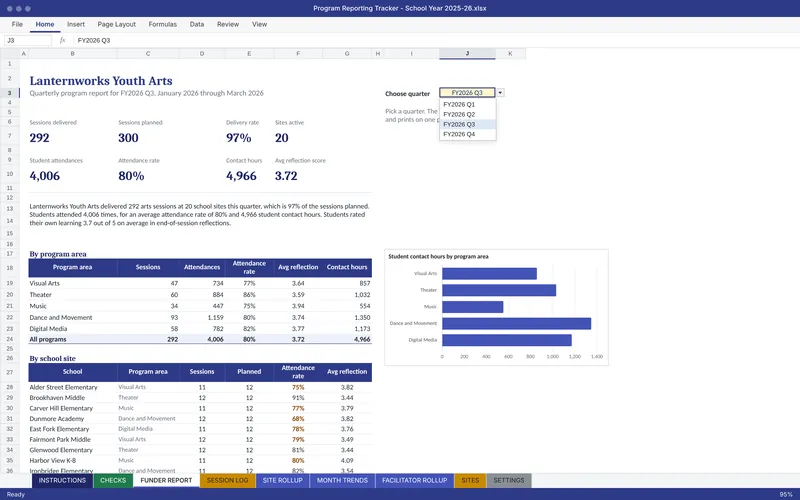The width and height of the screenshot is (800, 500).
Task: Open the Data tab
Action: tap(196, 24)
